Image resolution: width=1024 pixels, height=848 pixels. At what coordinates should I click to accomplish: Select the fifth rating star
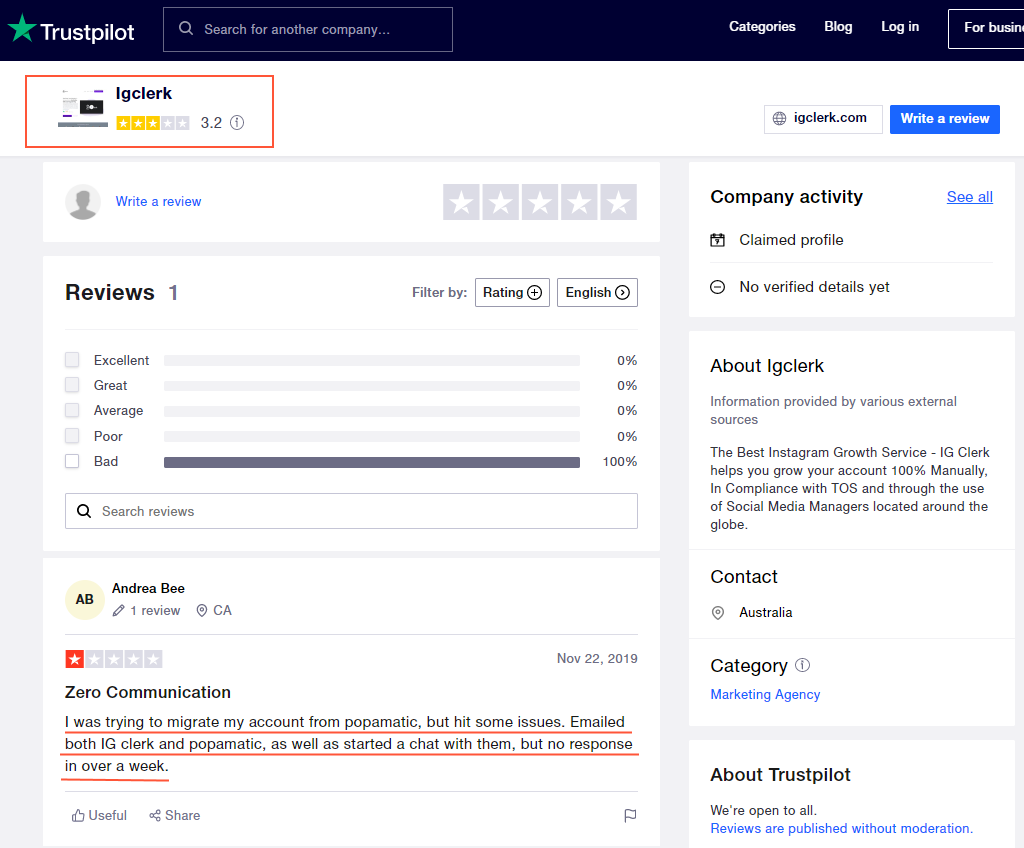(618, 202)
